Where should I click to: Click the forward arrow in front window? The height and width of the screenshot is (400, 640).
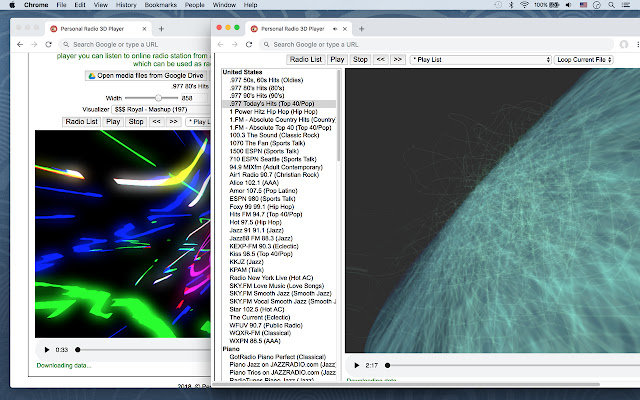click(x=235, y=44)
